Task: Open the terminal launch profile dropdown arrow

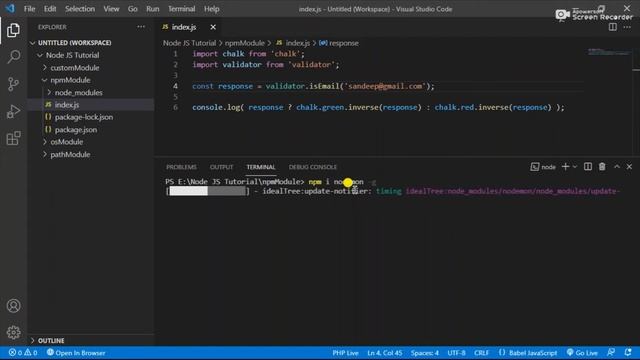Action: coord(575,167)
